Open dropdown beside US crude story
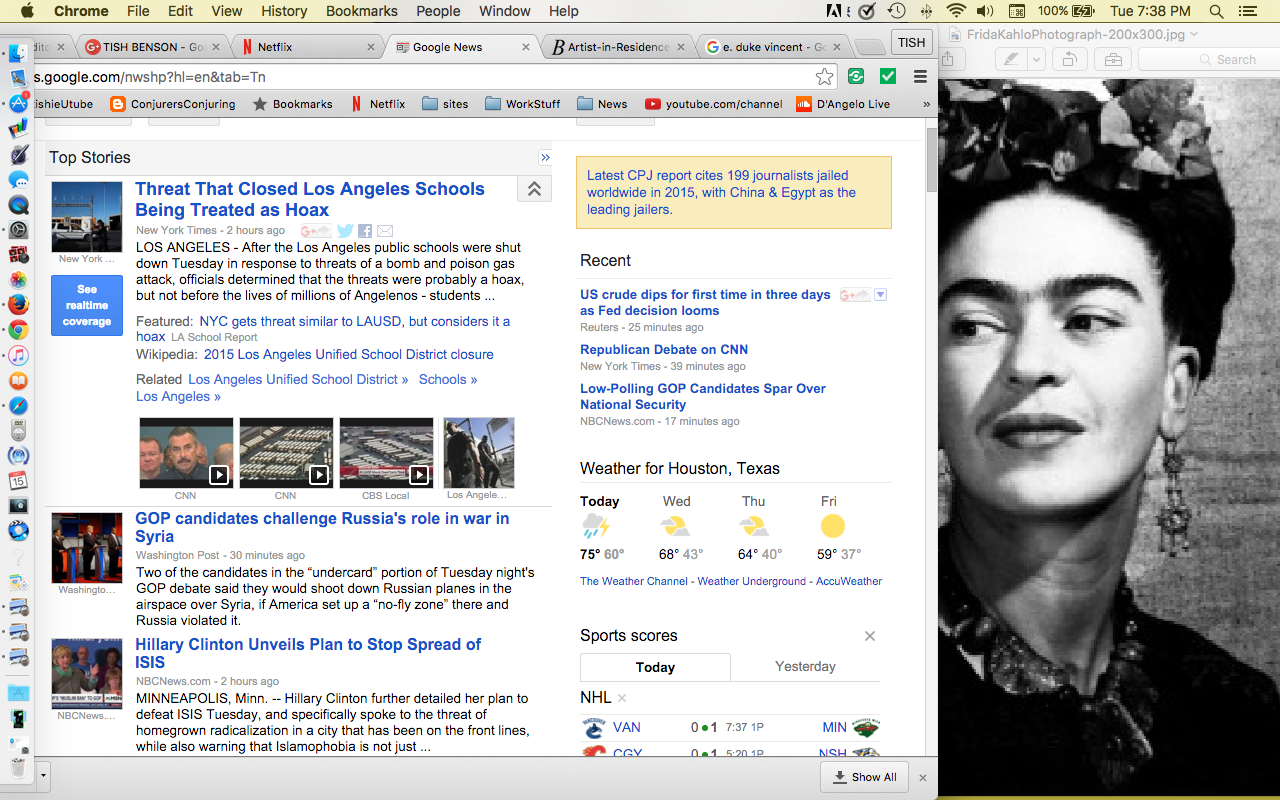Viewport: 1280px width, 800px height. pos(880,295)
